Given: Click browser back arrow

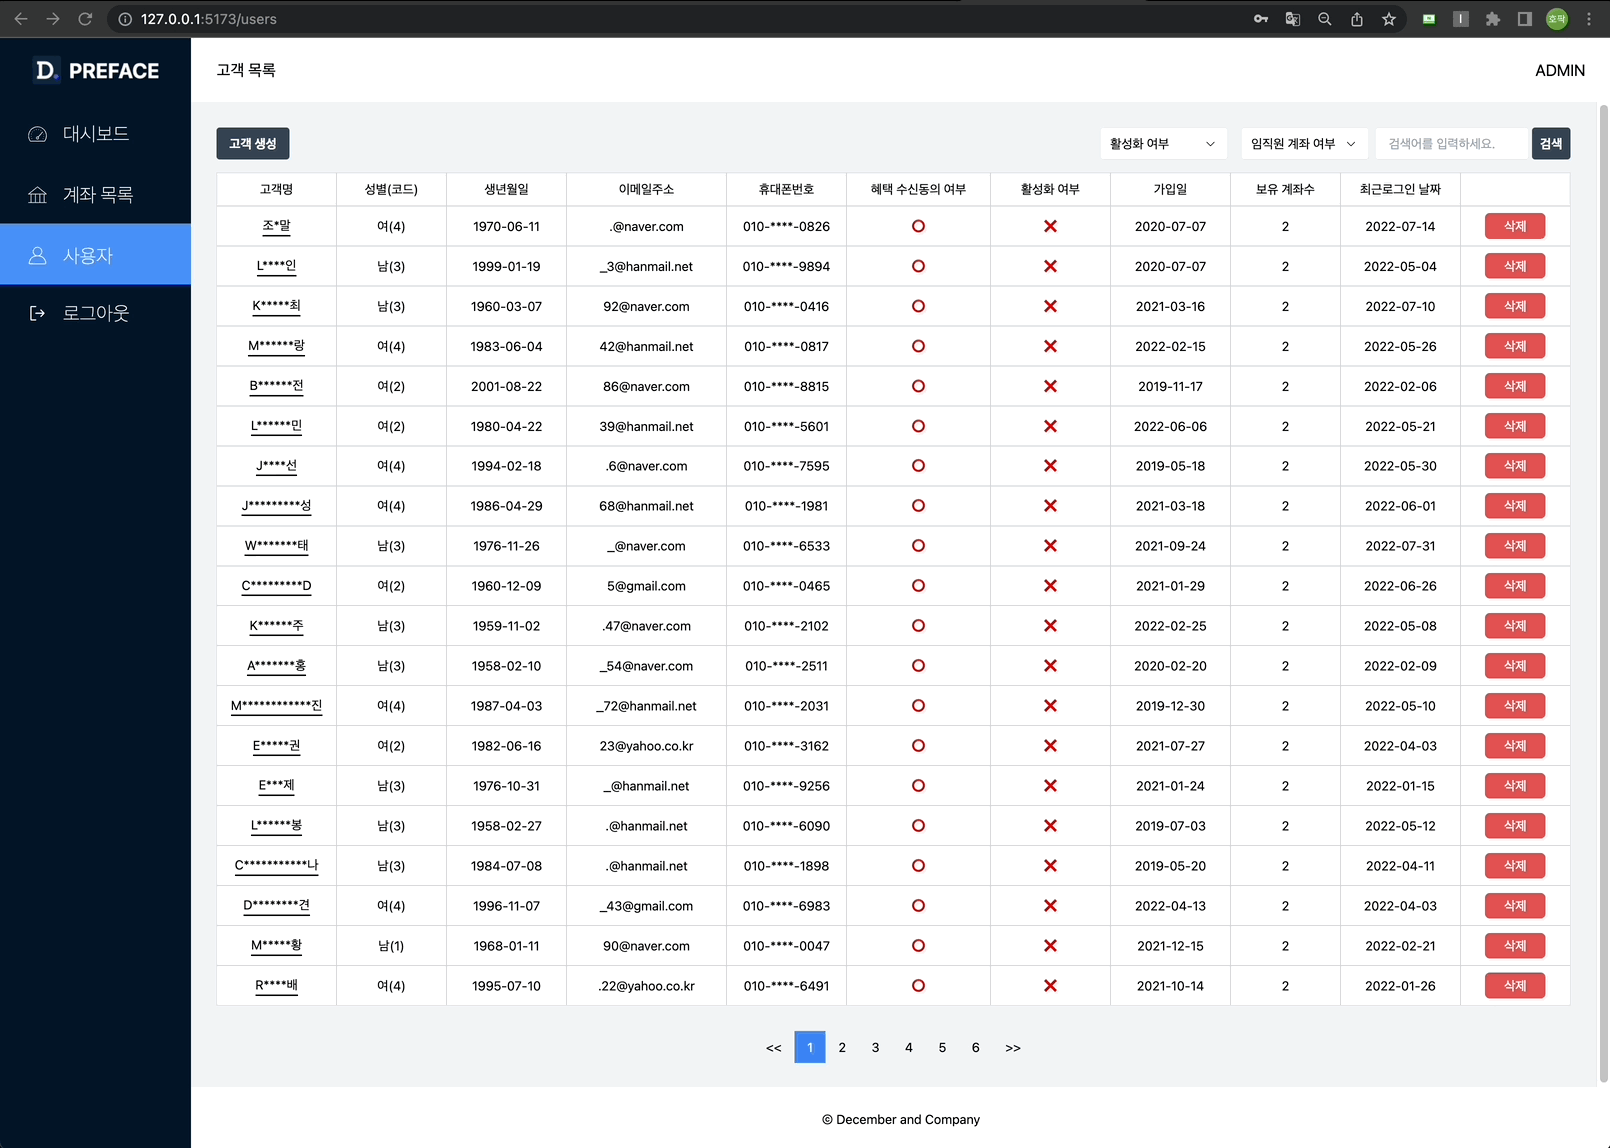Looking at the screenshot, I should pos(21,19).
